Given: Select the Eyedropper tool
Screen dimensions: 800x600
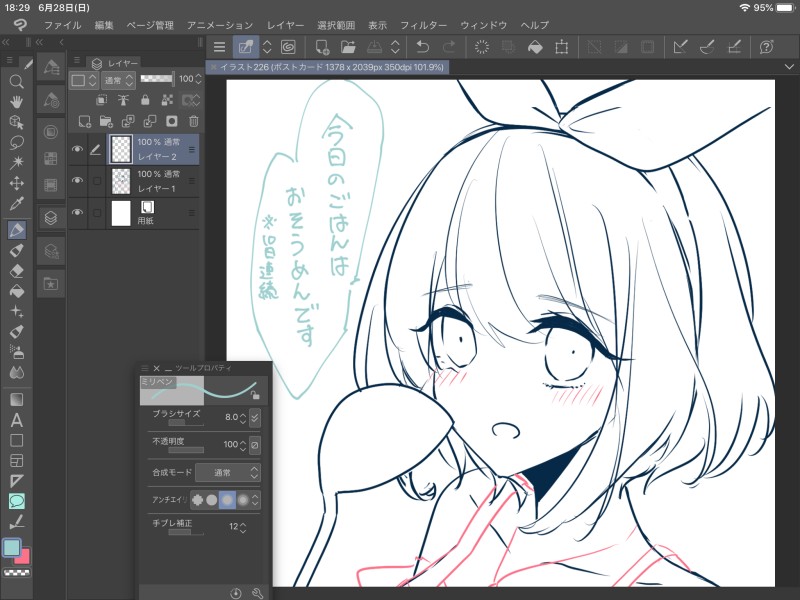Looking at the screenshot, I should [16, 204].
